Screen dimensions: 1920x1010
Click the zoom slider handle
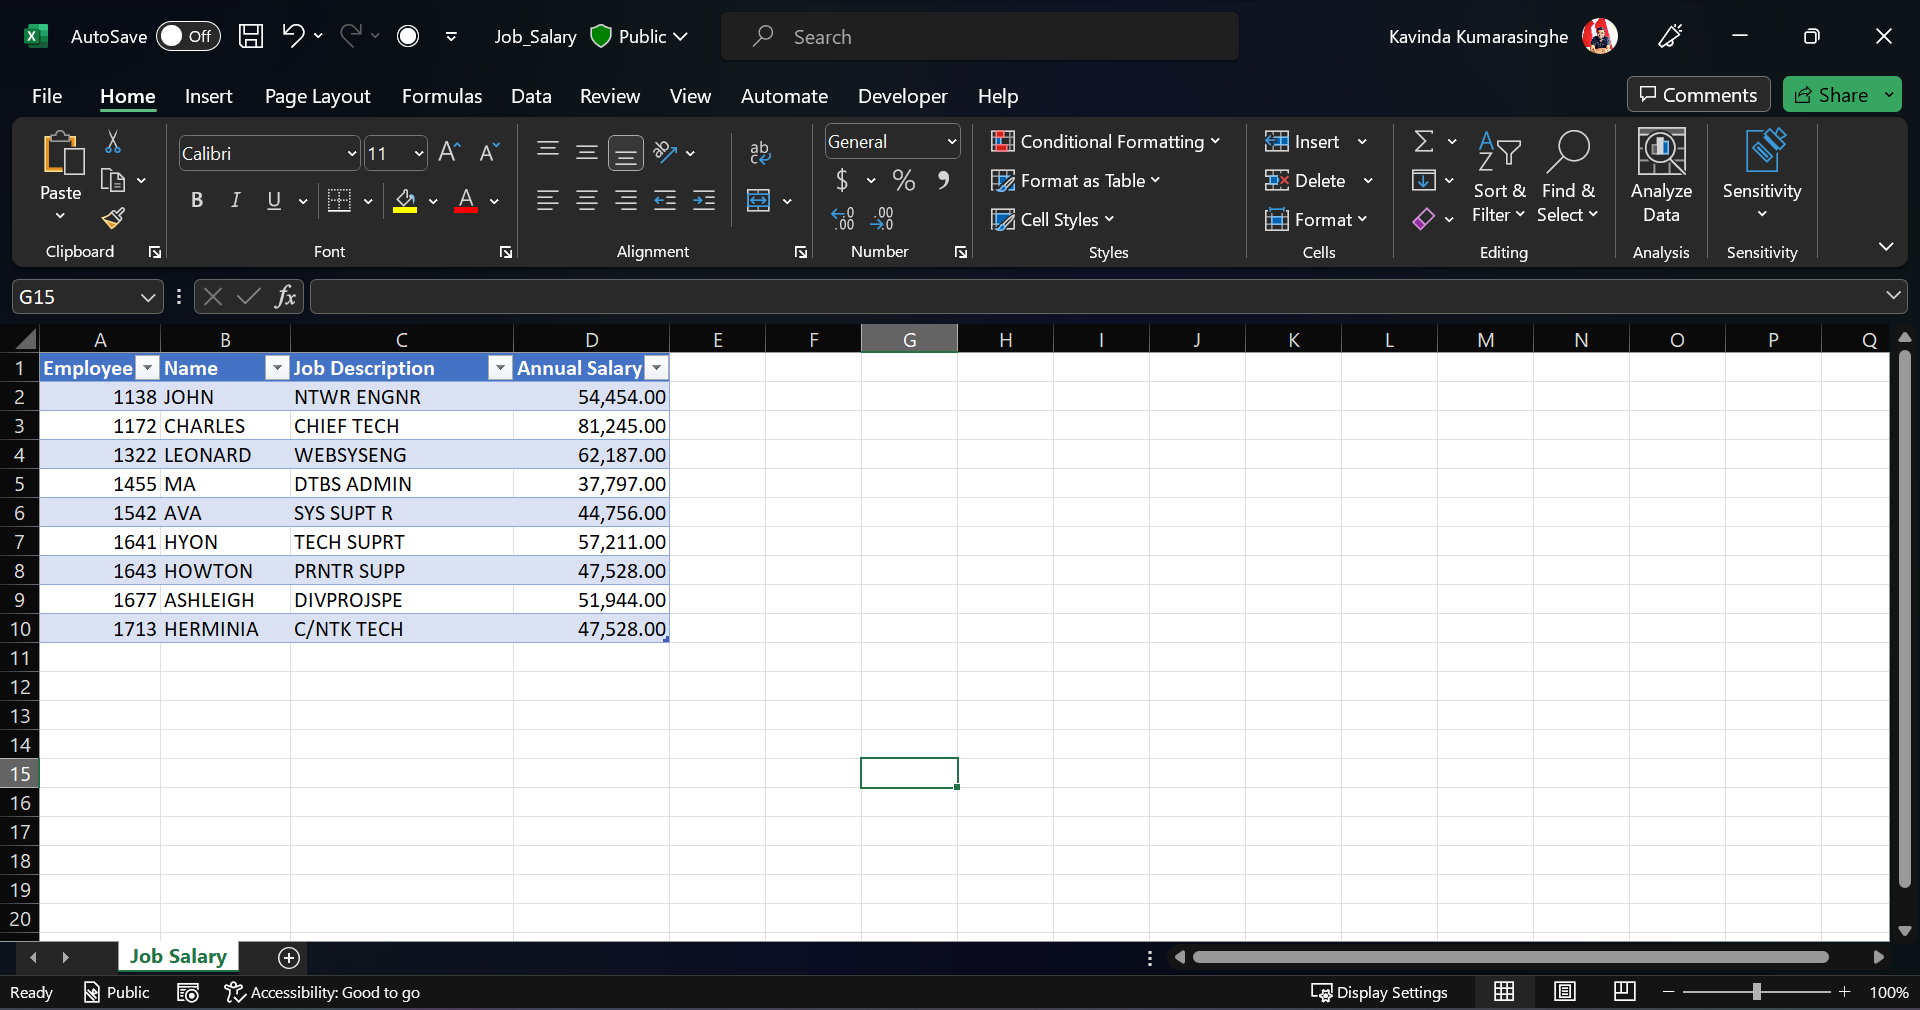point(1756,992)
